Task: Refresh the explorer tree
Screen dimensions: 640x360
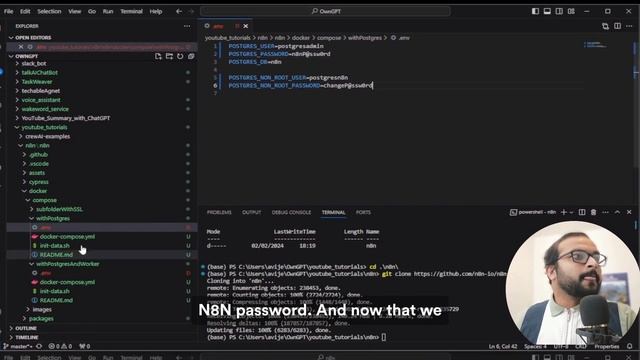Action: pyautogui.click(x=180, y=56)
